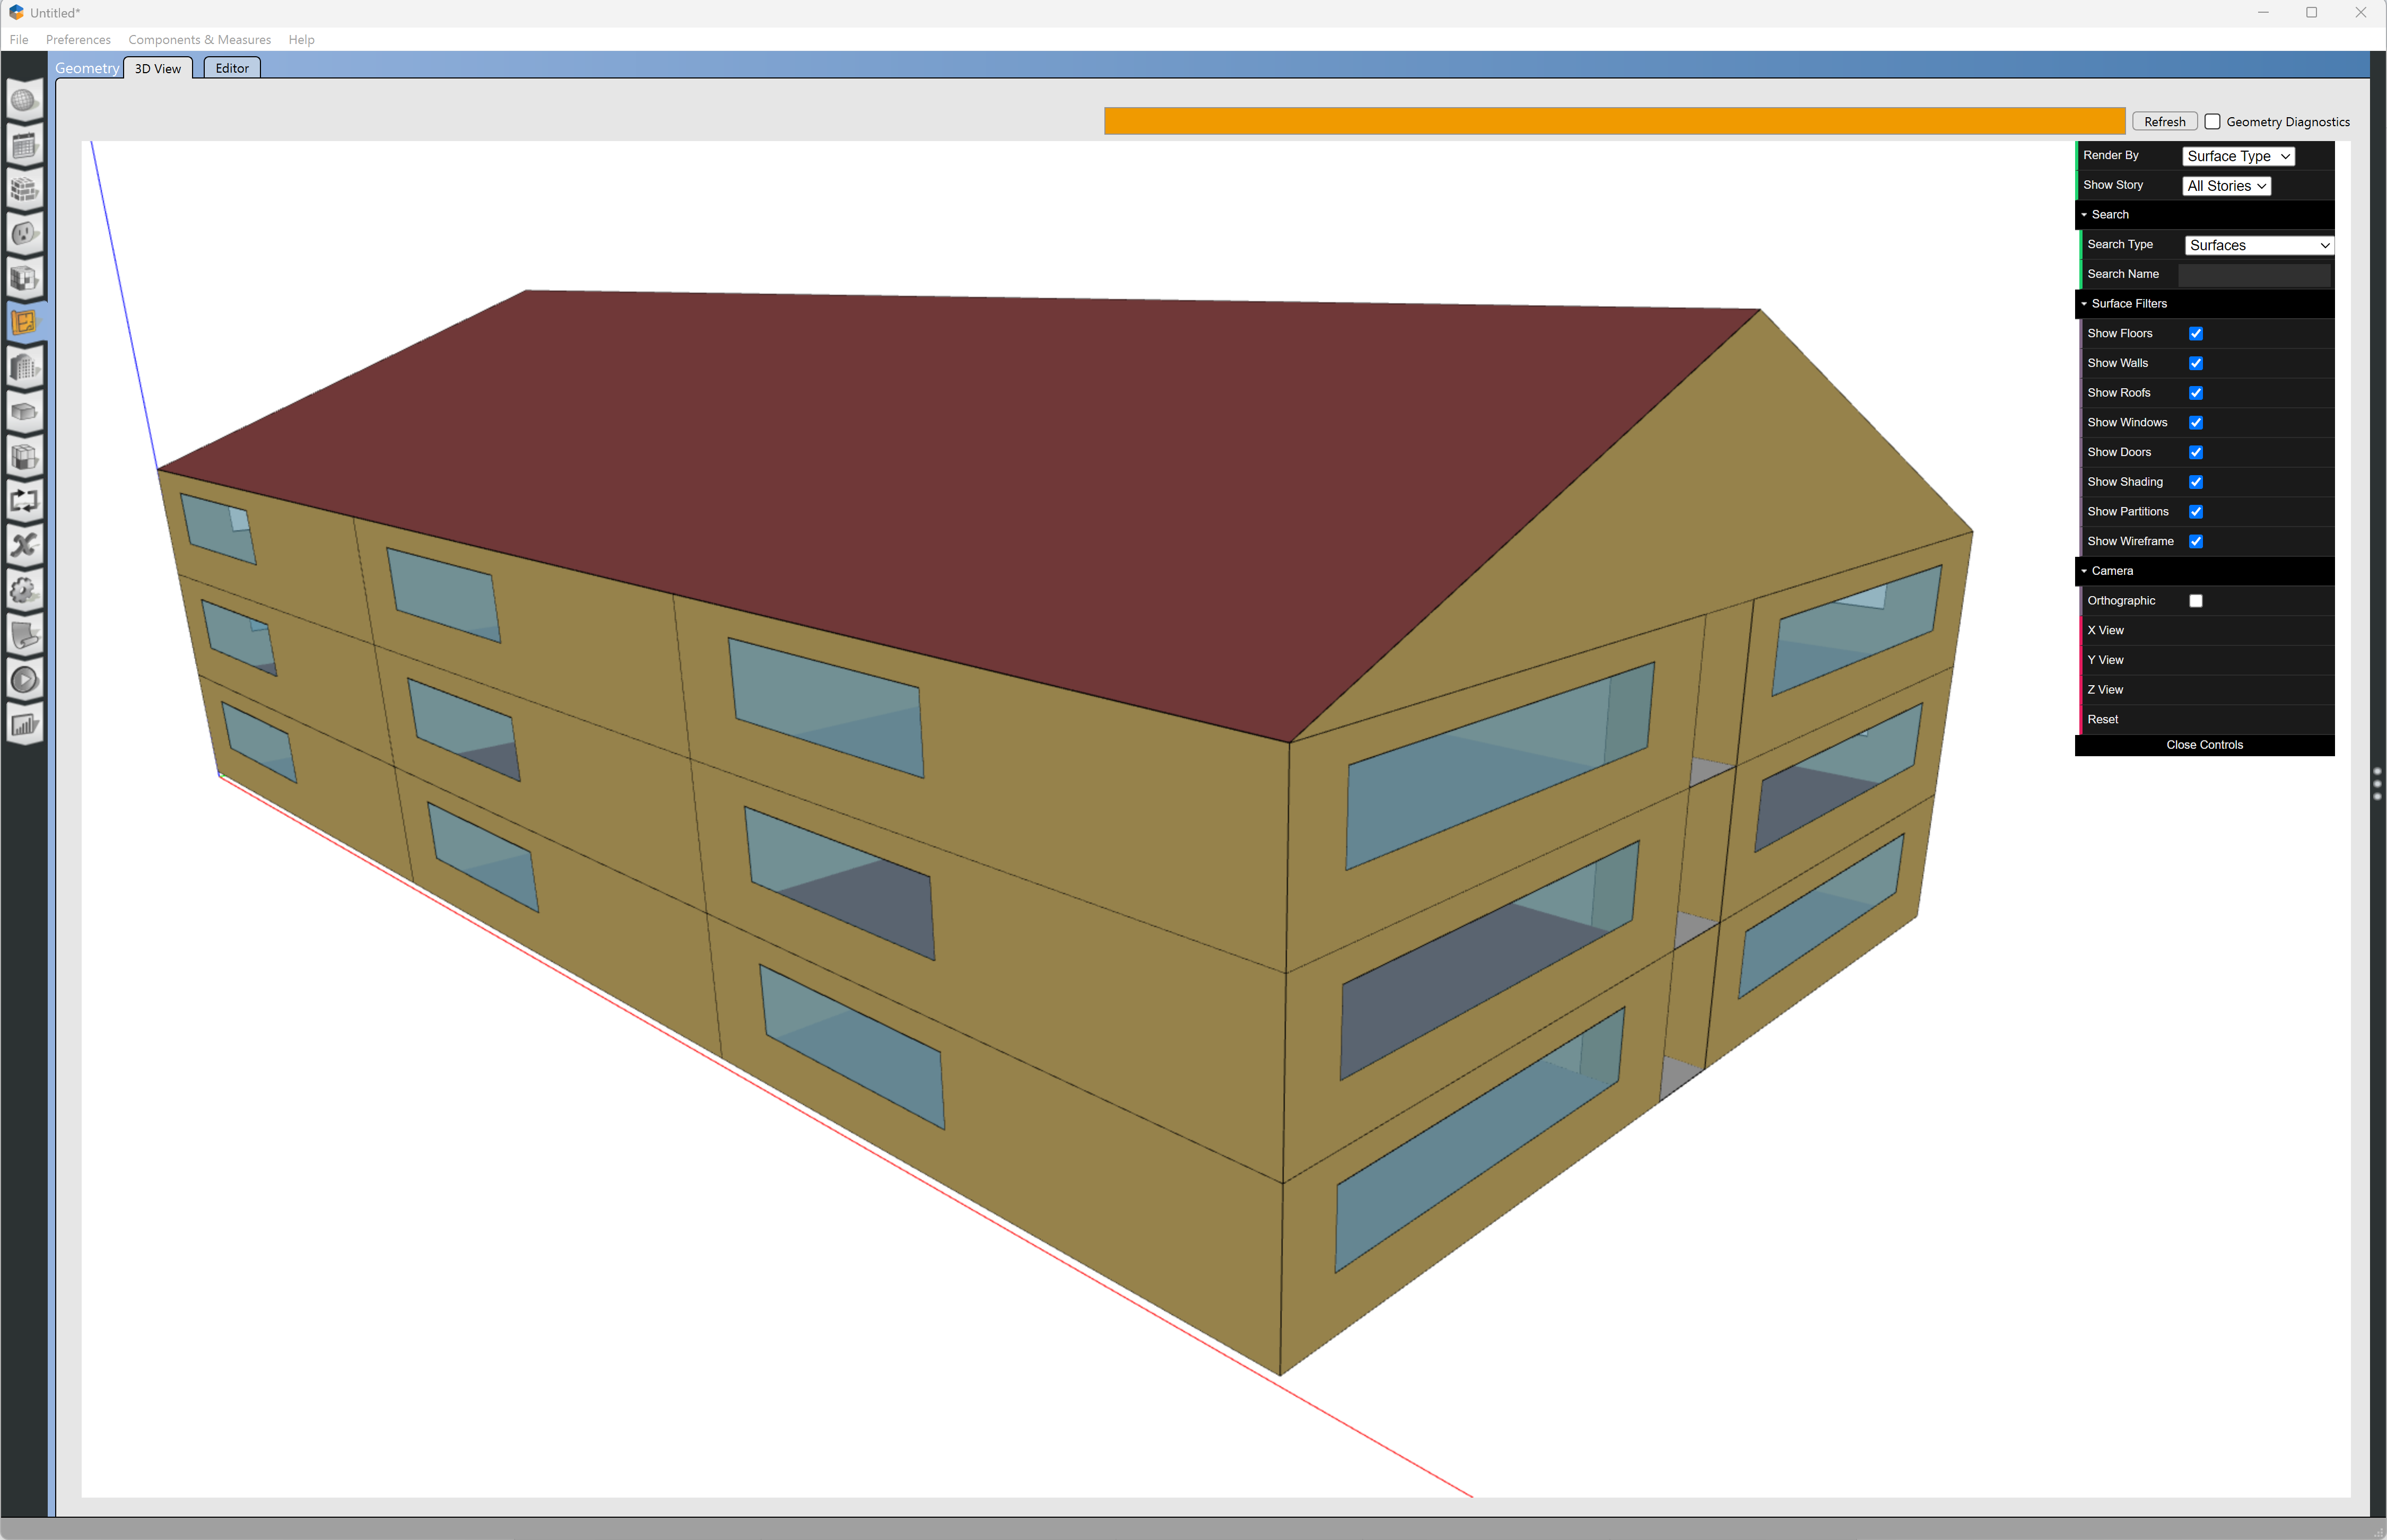Open the Components & Measures menu
This screenshot has height=1540, width=2387.
pos(199,40)
